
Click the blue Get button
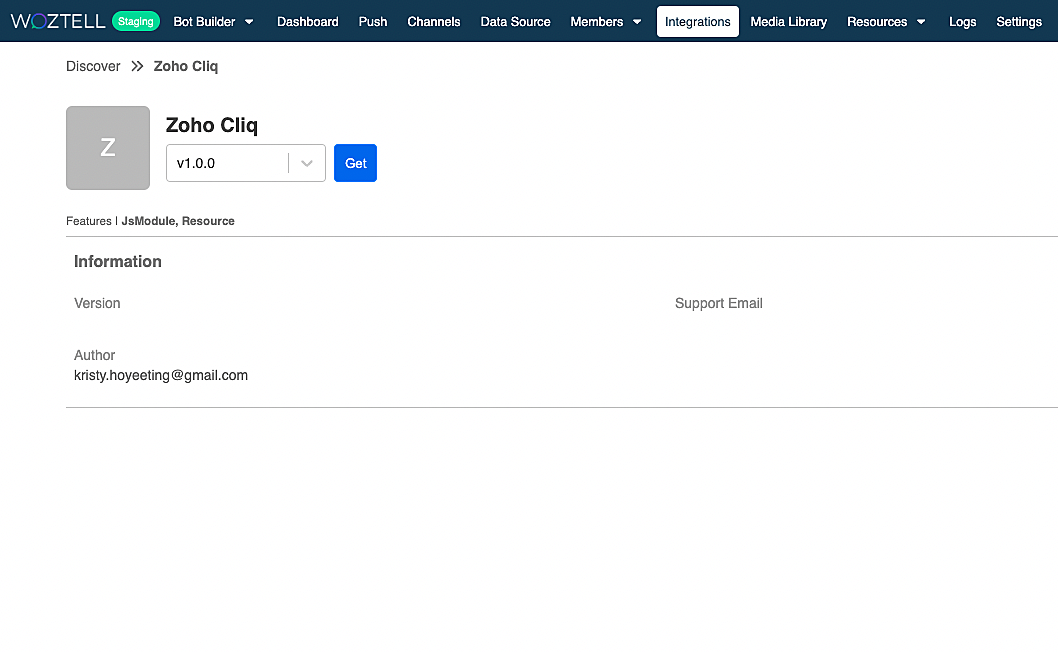[356, 163]
